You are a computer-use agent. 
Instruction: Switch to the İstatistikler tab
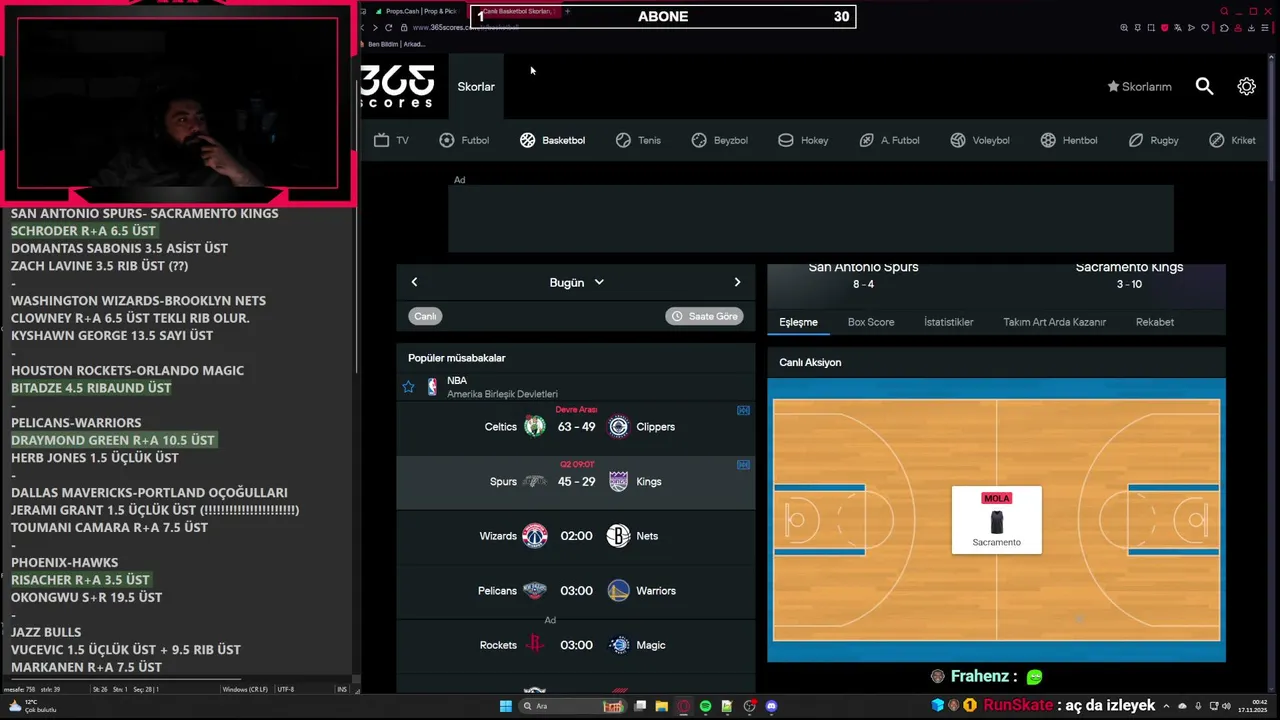(x=948, y=322)
